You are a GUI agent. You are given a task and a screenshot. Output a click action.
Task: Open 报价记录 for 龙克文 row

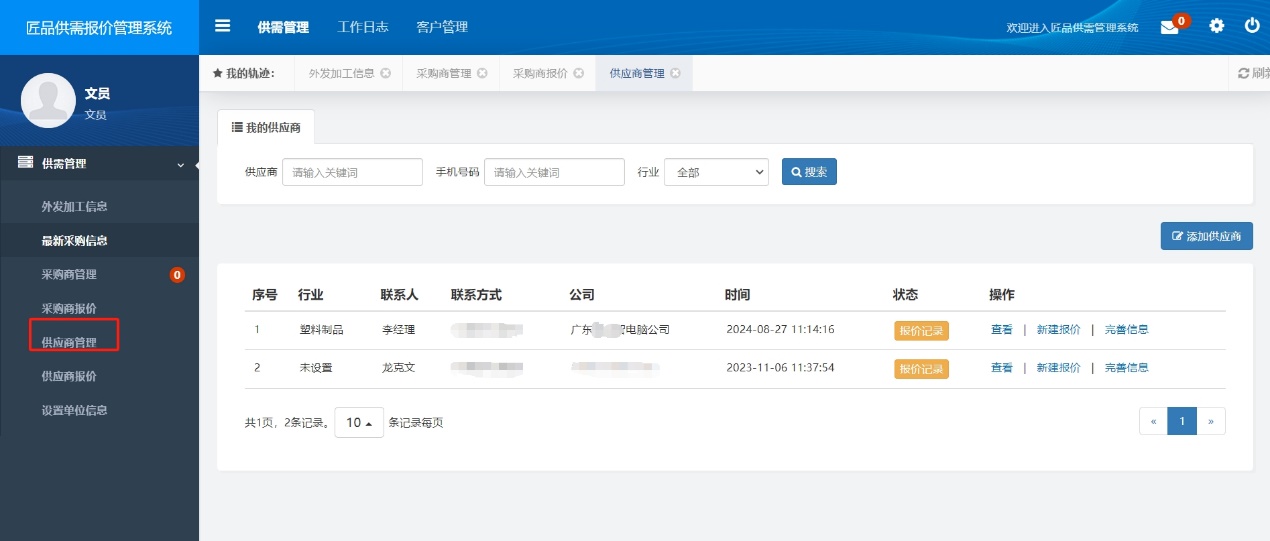point(921,368)
